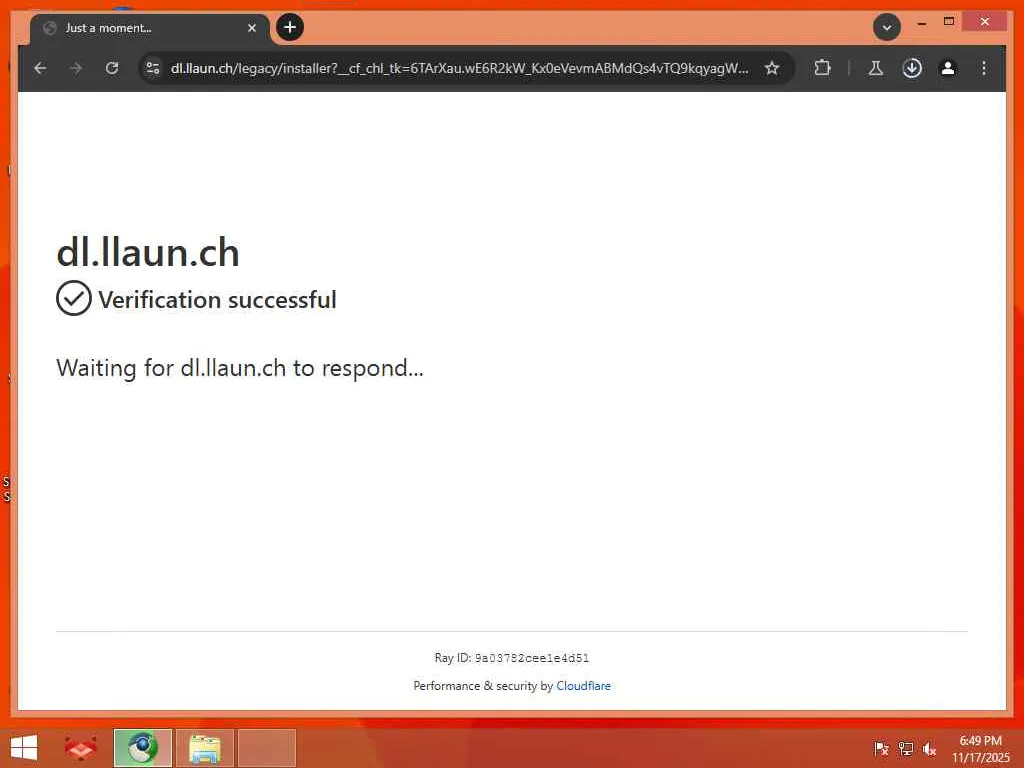This screenshot has width=1024, height=768.
Task: Click the Ray ID value text
Action: 532,658
